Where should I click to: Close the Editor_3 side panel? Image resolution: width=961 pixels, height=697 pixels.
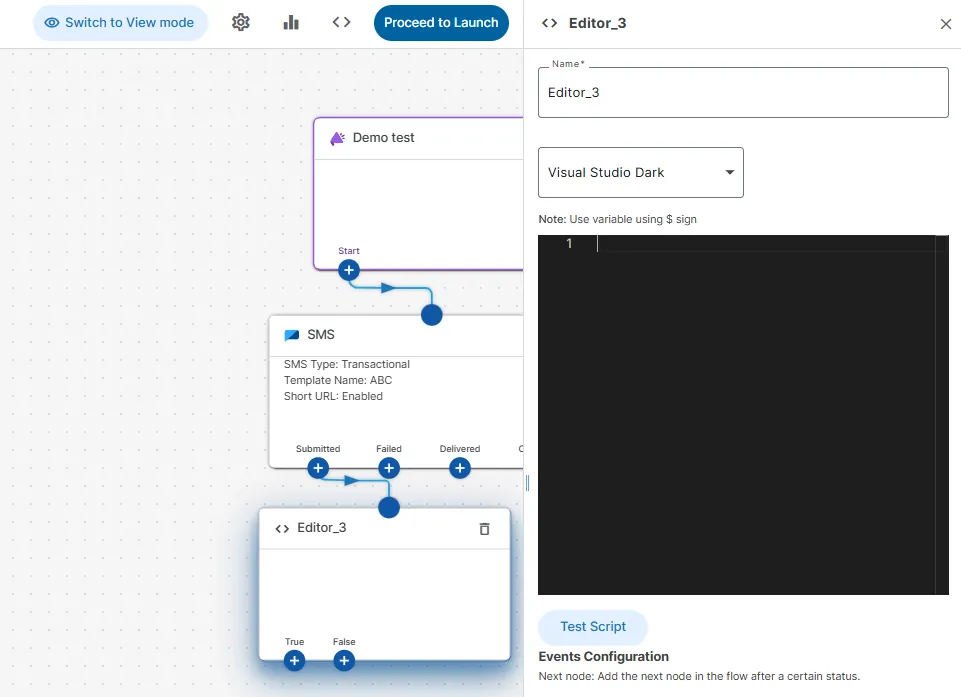click(946, 24)
